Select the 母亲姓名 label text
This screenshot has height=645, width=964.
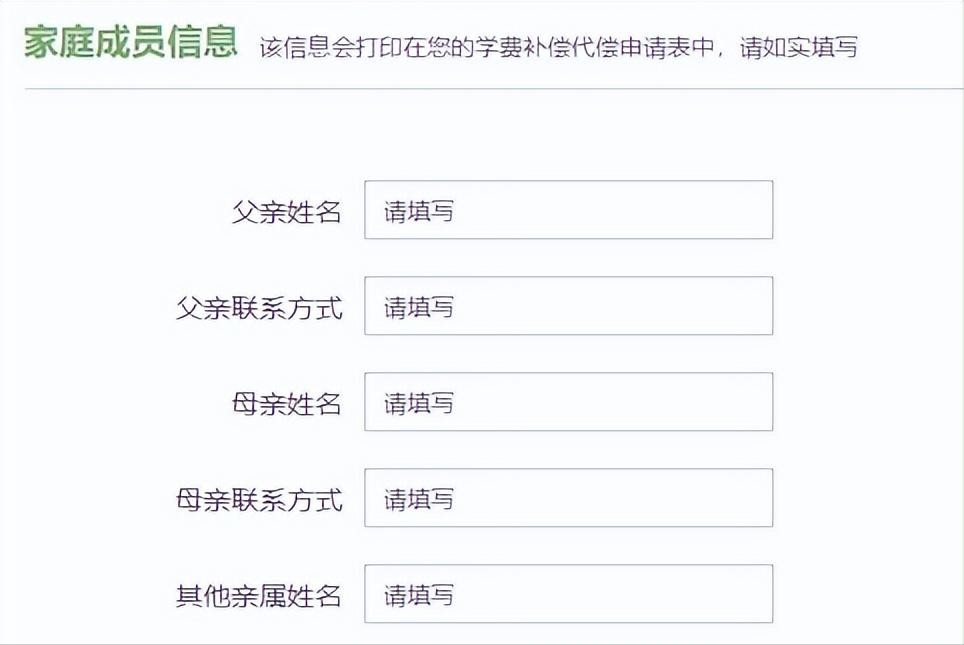point(287,403)
